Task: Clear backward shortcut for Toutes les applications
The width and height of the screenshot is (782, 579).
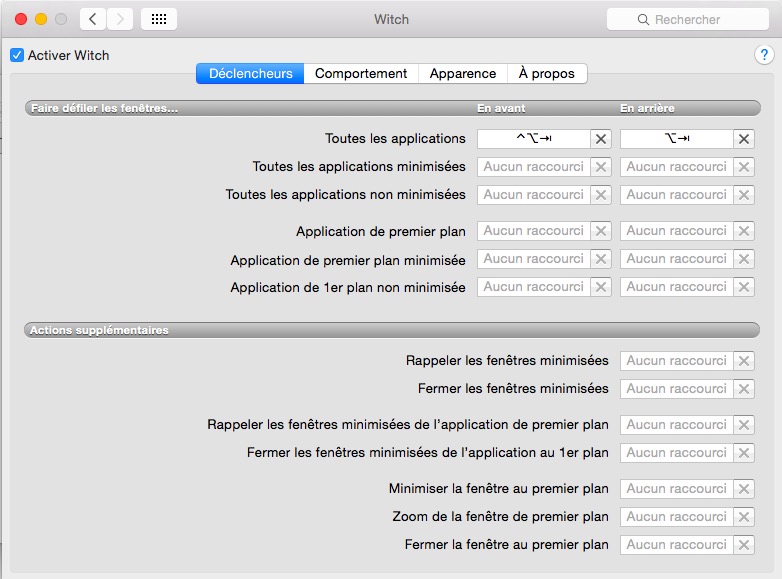Action: click(x=743, y=139)
